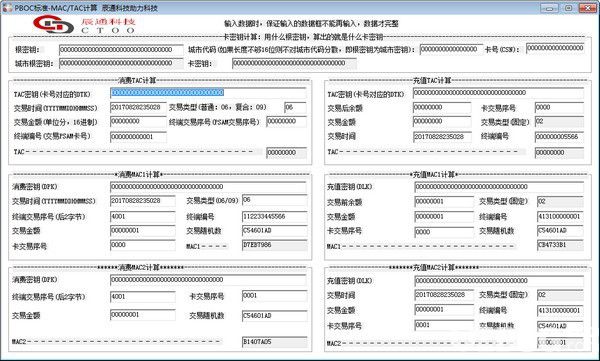
Task: Click 终端交易序号(后2字节) field in 消费MAC2计算
Action: 142,297
